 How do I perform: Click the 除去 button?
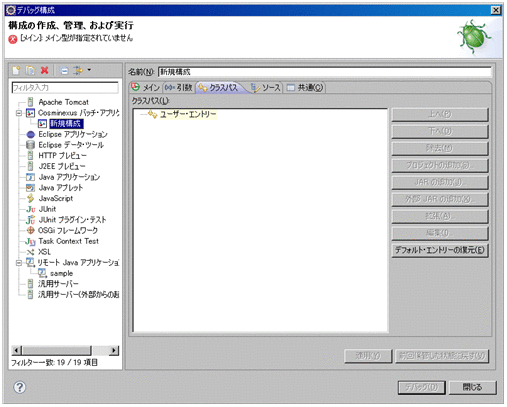coord(440,148)
